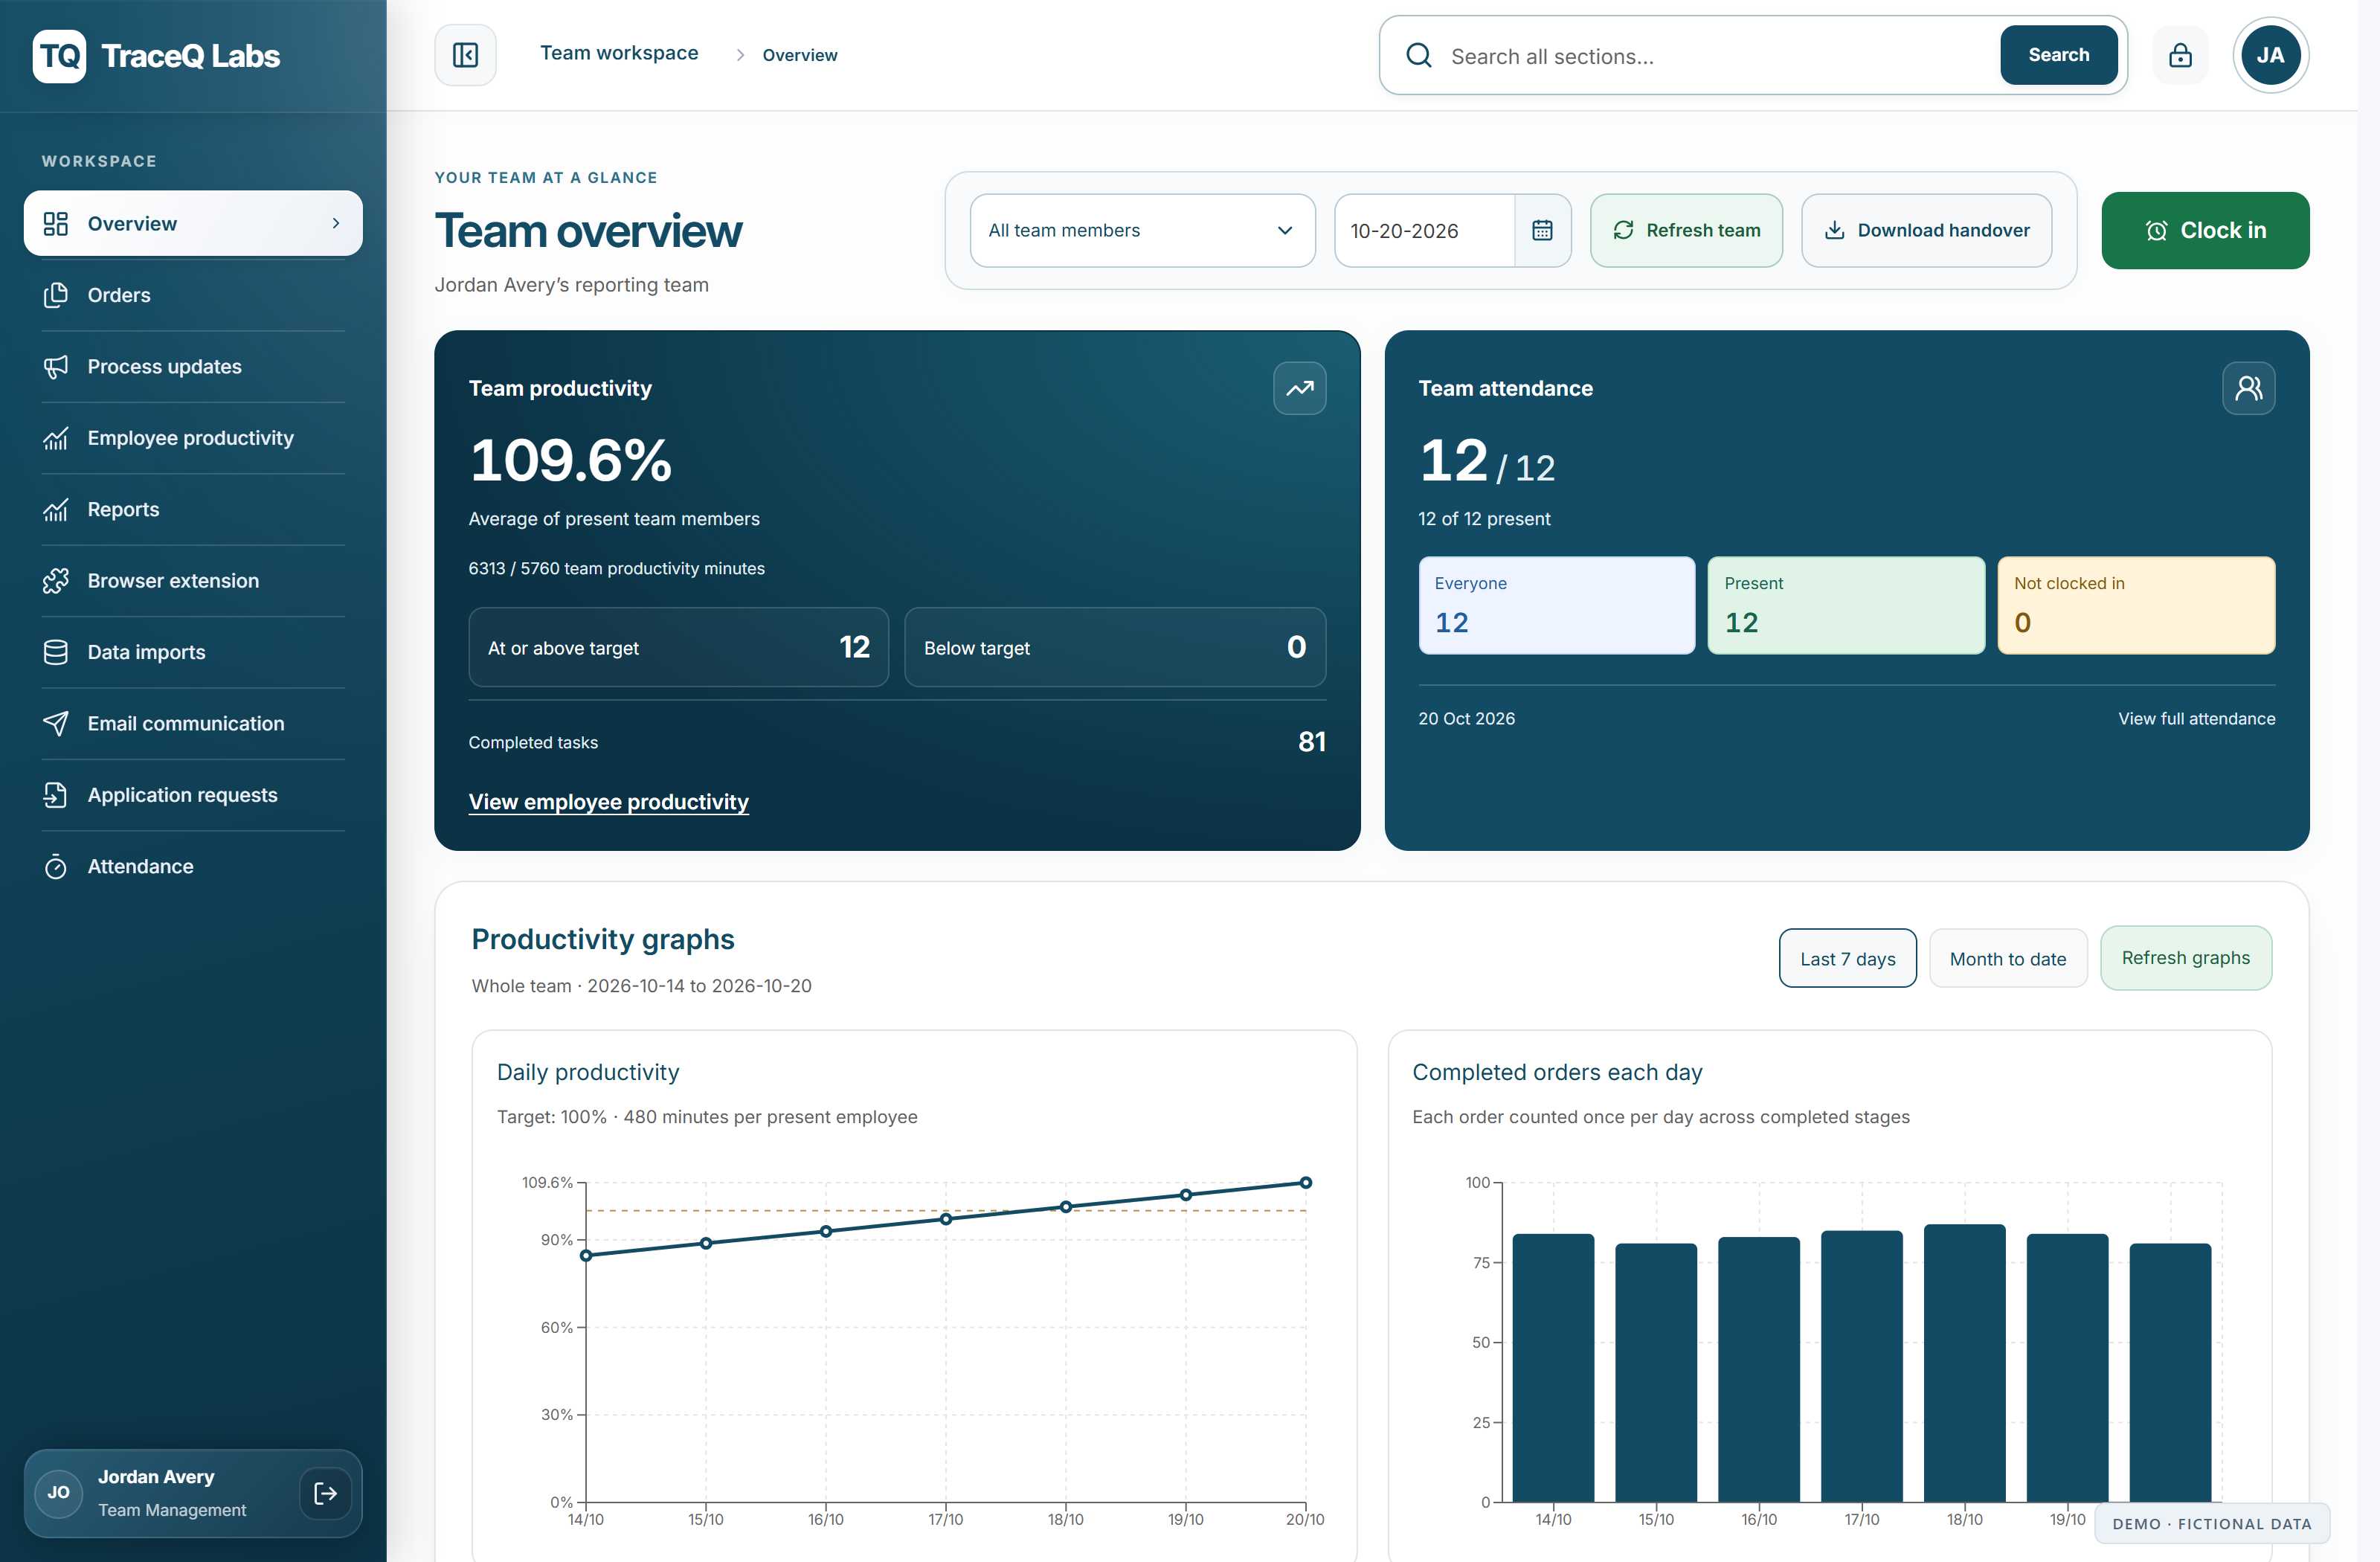Open Orders in the sidebar
Viewport: 2380px width, 1562px height.
pyautogui.click(x=193, y=295)
